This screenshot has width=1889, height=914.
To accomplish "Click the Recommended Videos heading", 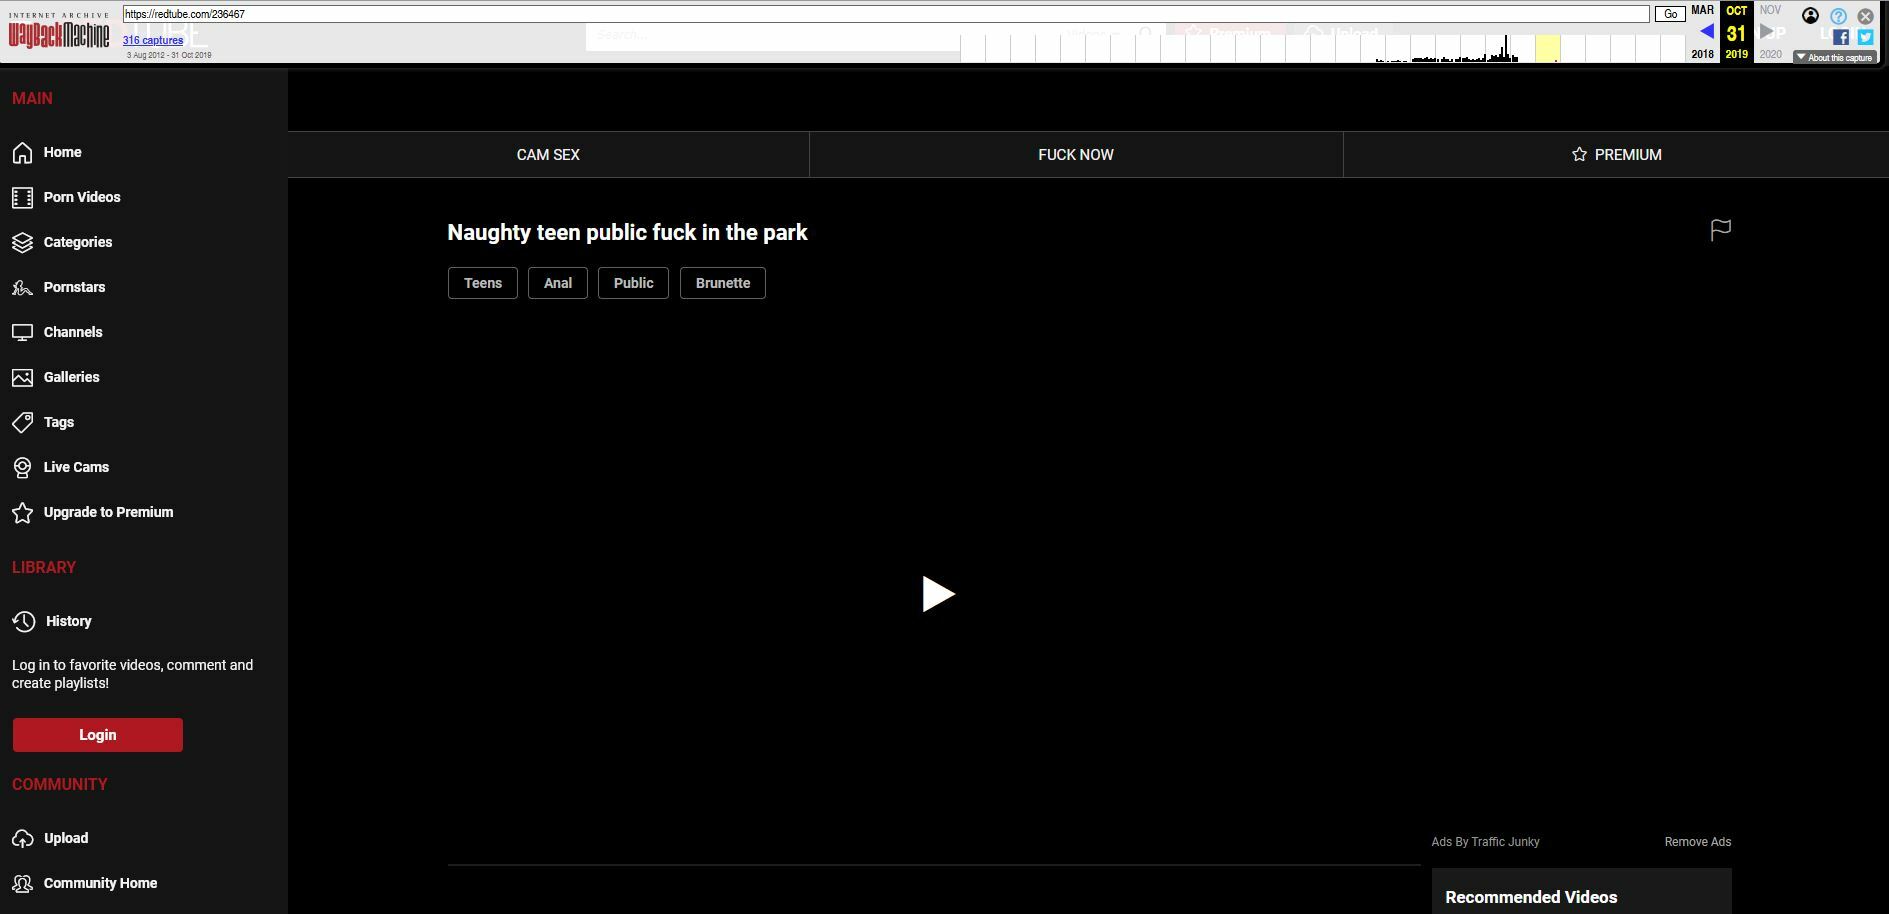I will (1531, 897).
